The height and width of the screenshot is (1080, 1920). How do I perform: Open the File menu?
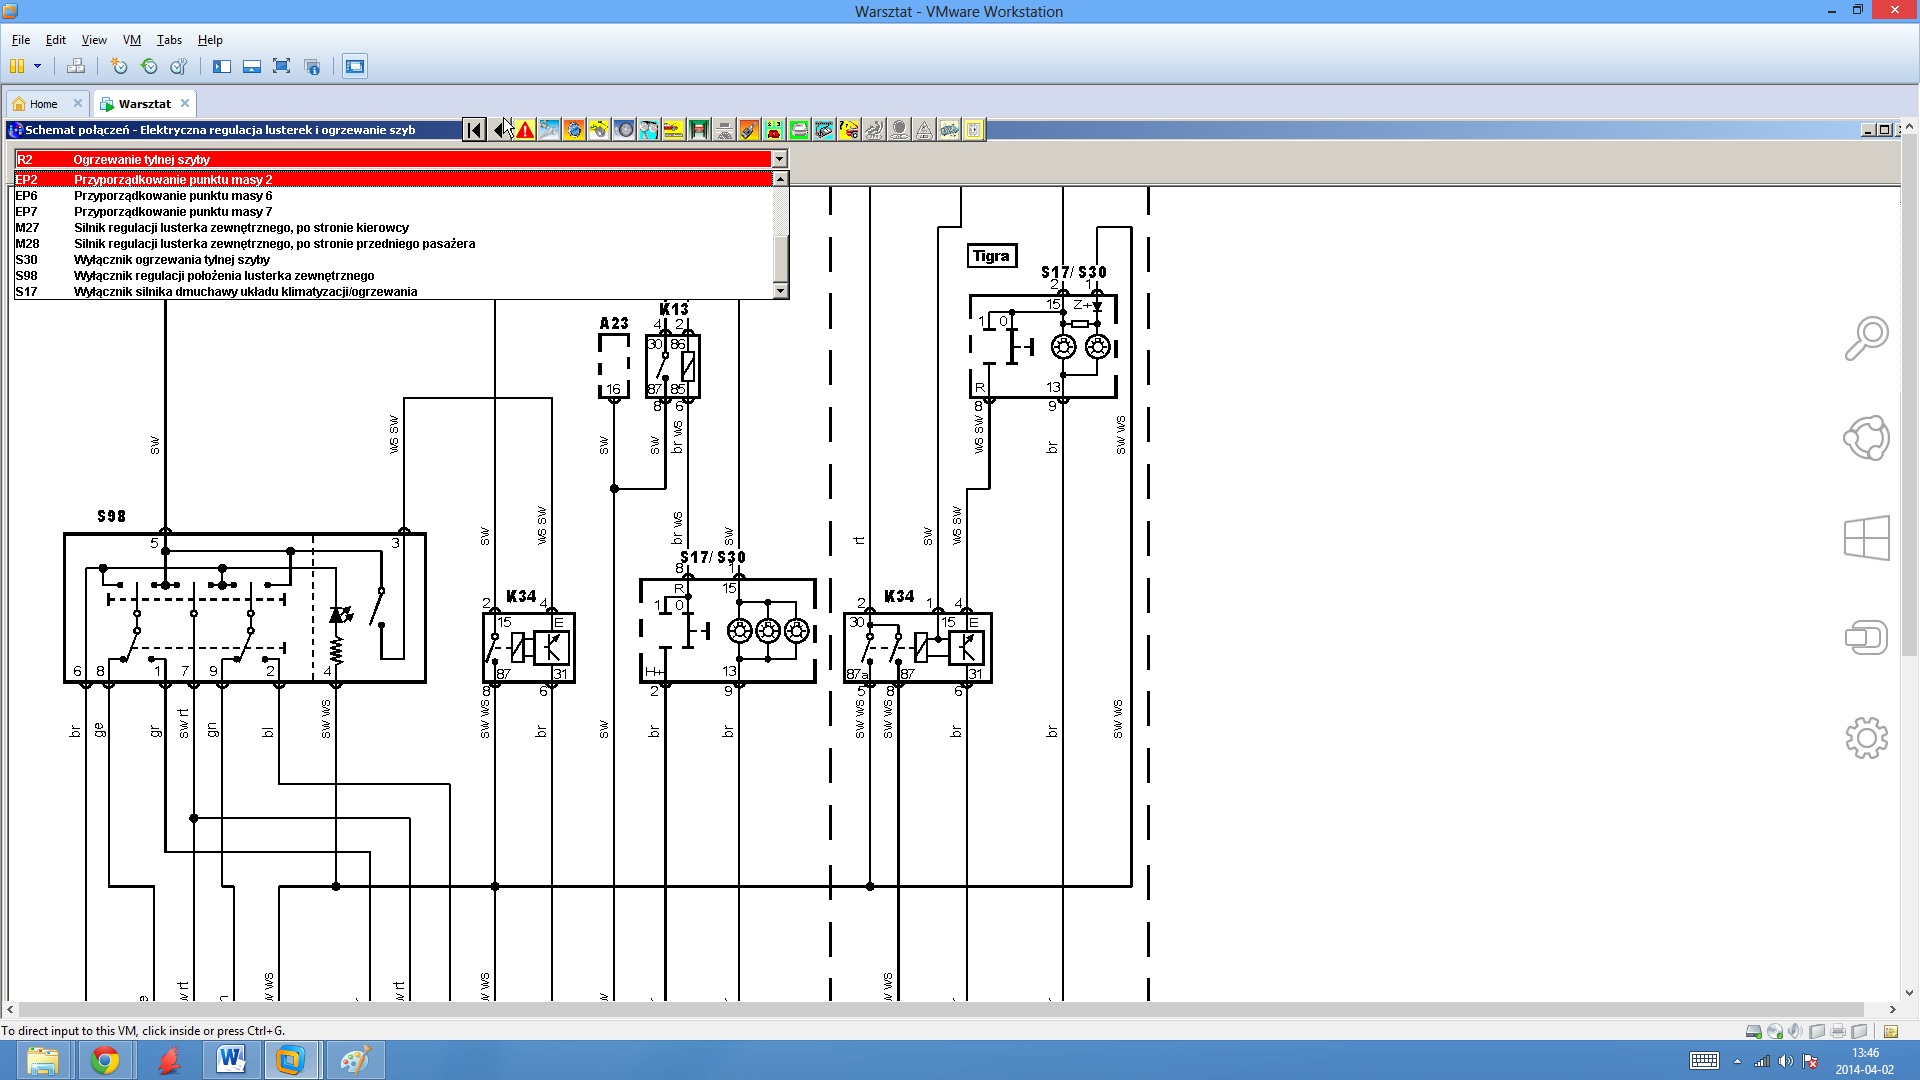pos(21,40)
